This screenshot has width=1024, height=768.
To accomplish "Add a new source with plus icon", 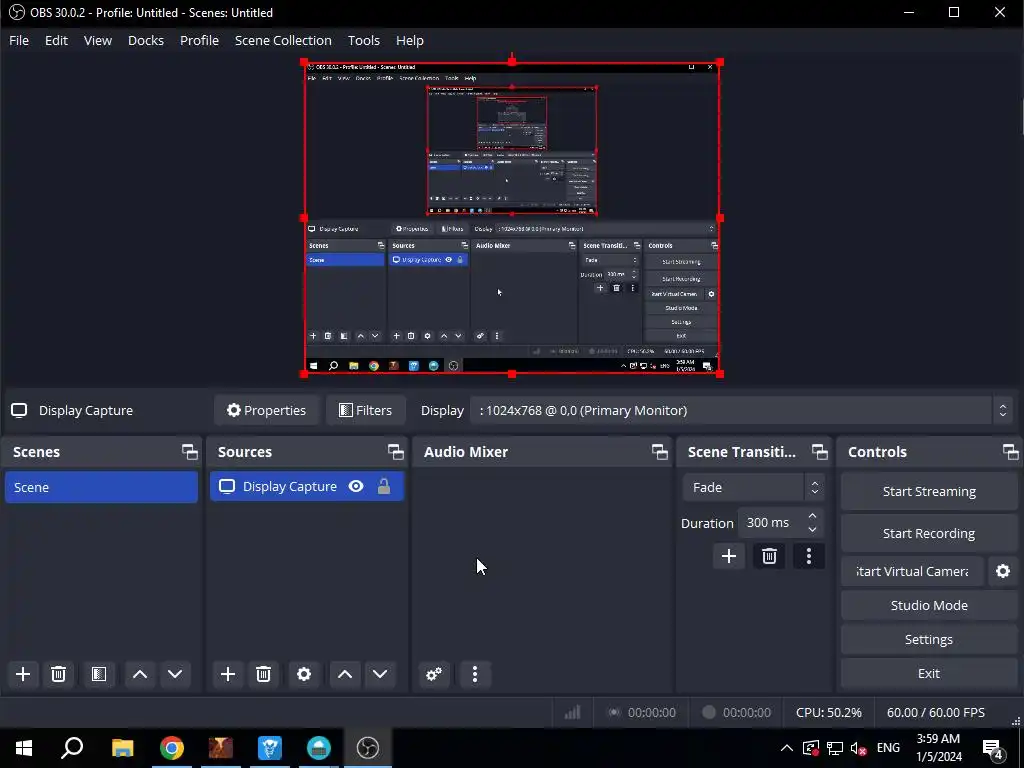I will tap(228, 674).
